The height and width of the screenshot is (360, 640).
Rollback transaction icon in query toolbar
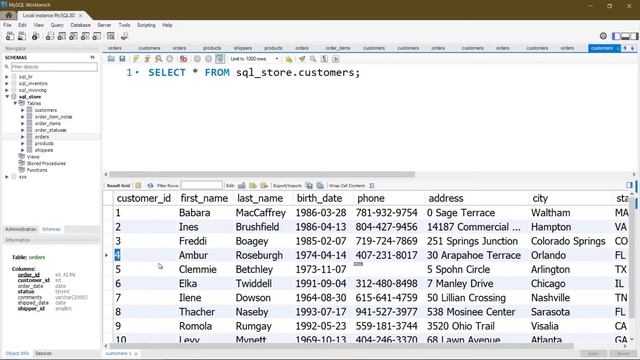point(209,59)
